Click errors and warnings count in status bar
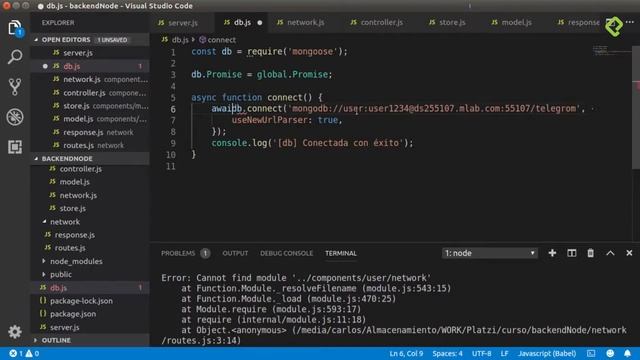 coord(24,353)
